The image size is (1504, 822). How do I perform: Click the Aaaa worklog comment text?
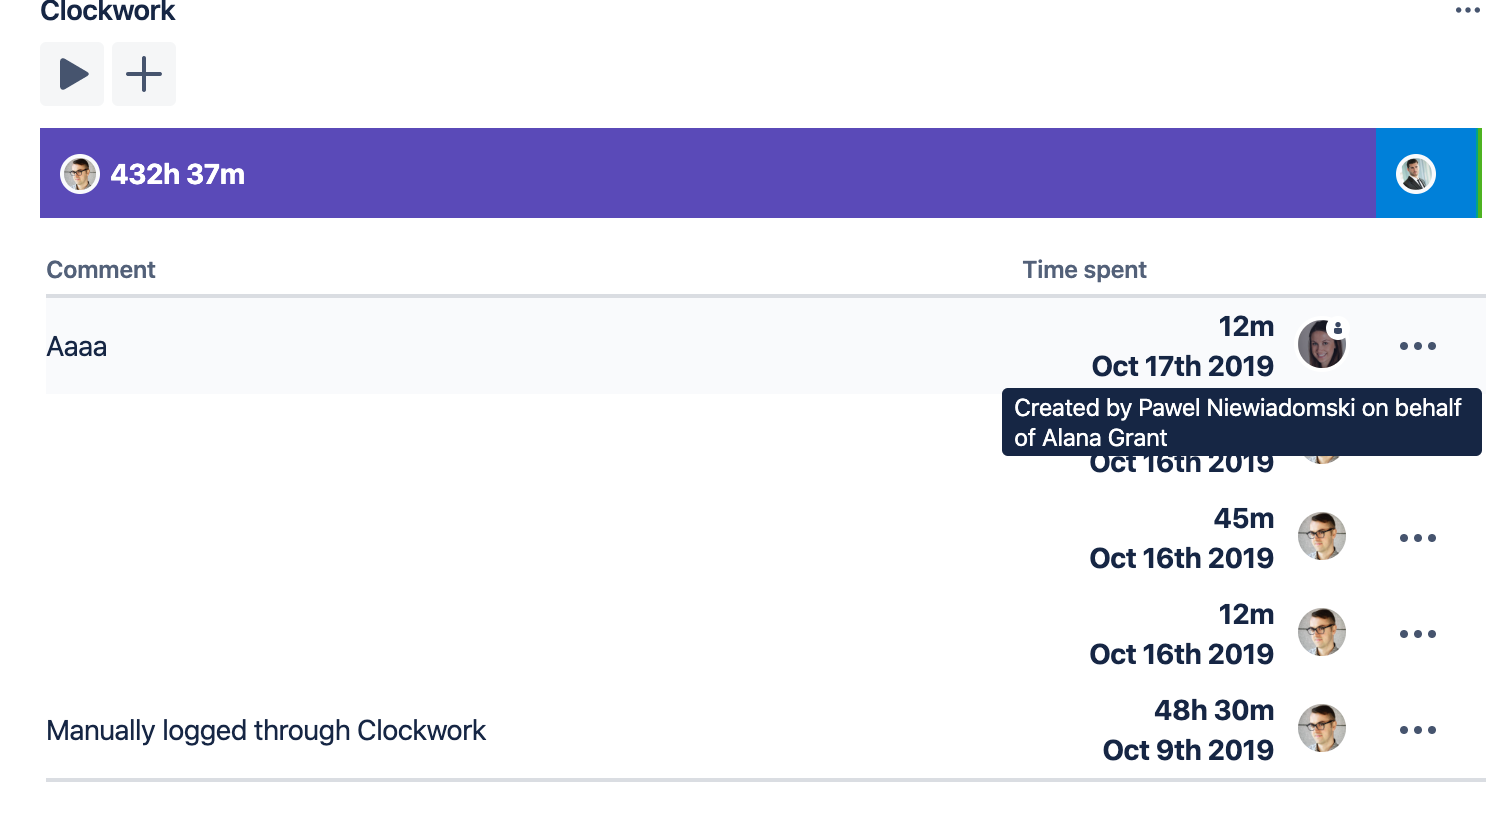coord(77,347)
